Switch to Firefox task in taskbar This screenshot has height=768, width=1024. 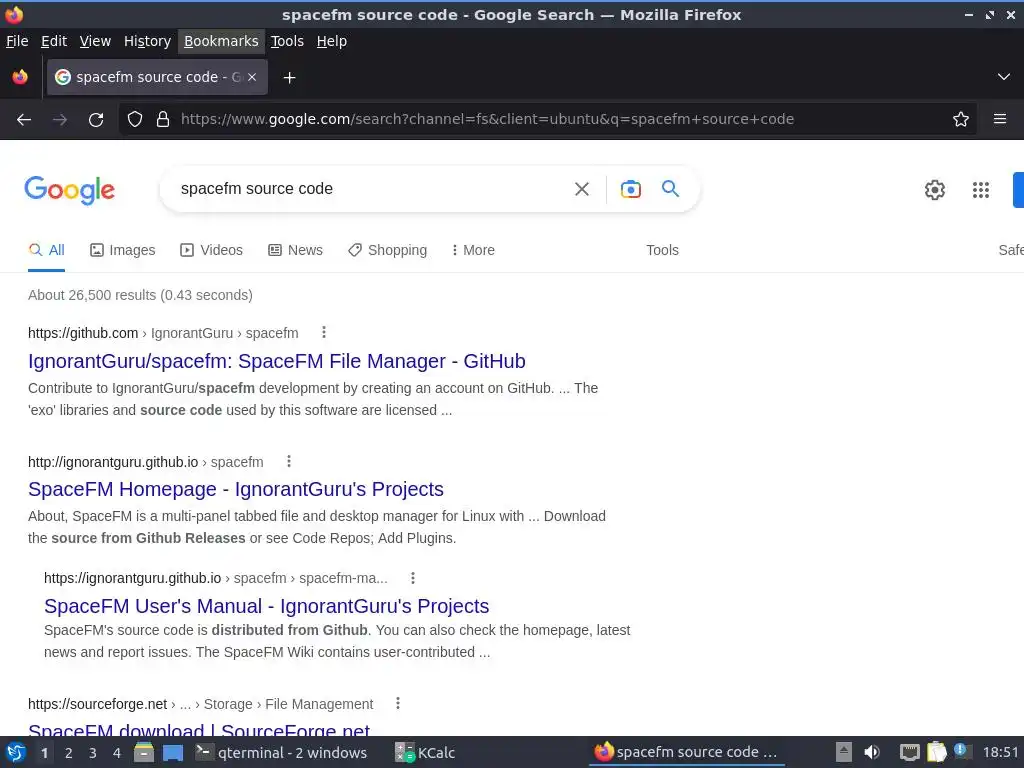(x=686, y=752)
